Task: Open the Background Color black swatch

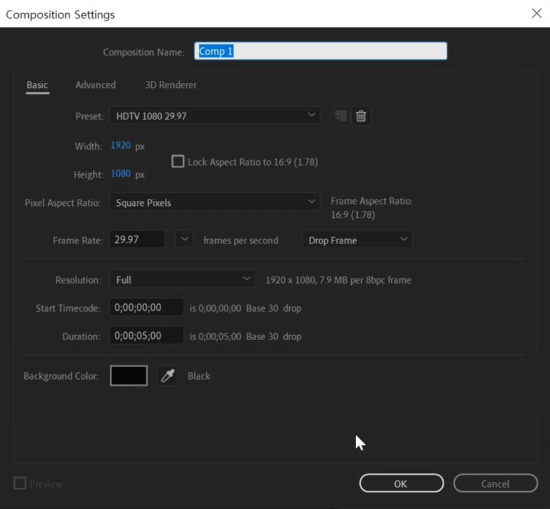Action: tap(129, 375)
